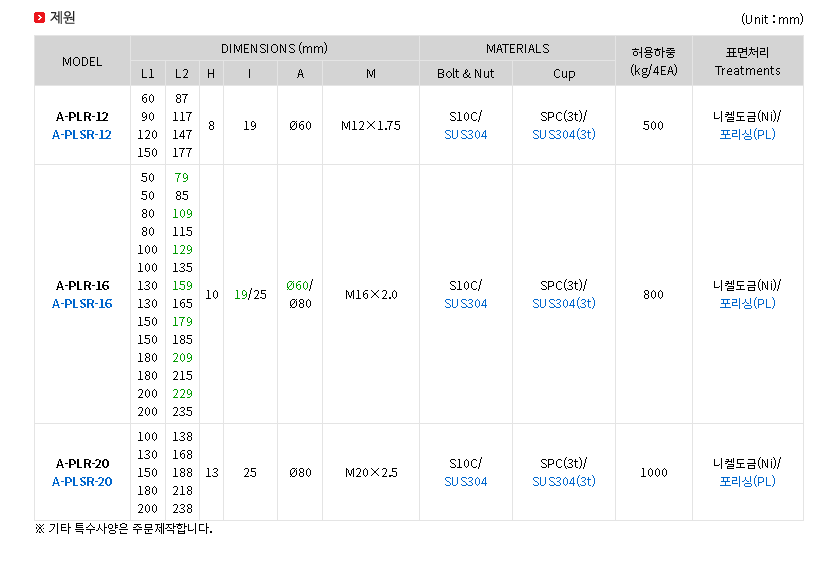Select L2 value 138

tap(182, 437)
